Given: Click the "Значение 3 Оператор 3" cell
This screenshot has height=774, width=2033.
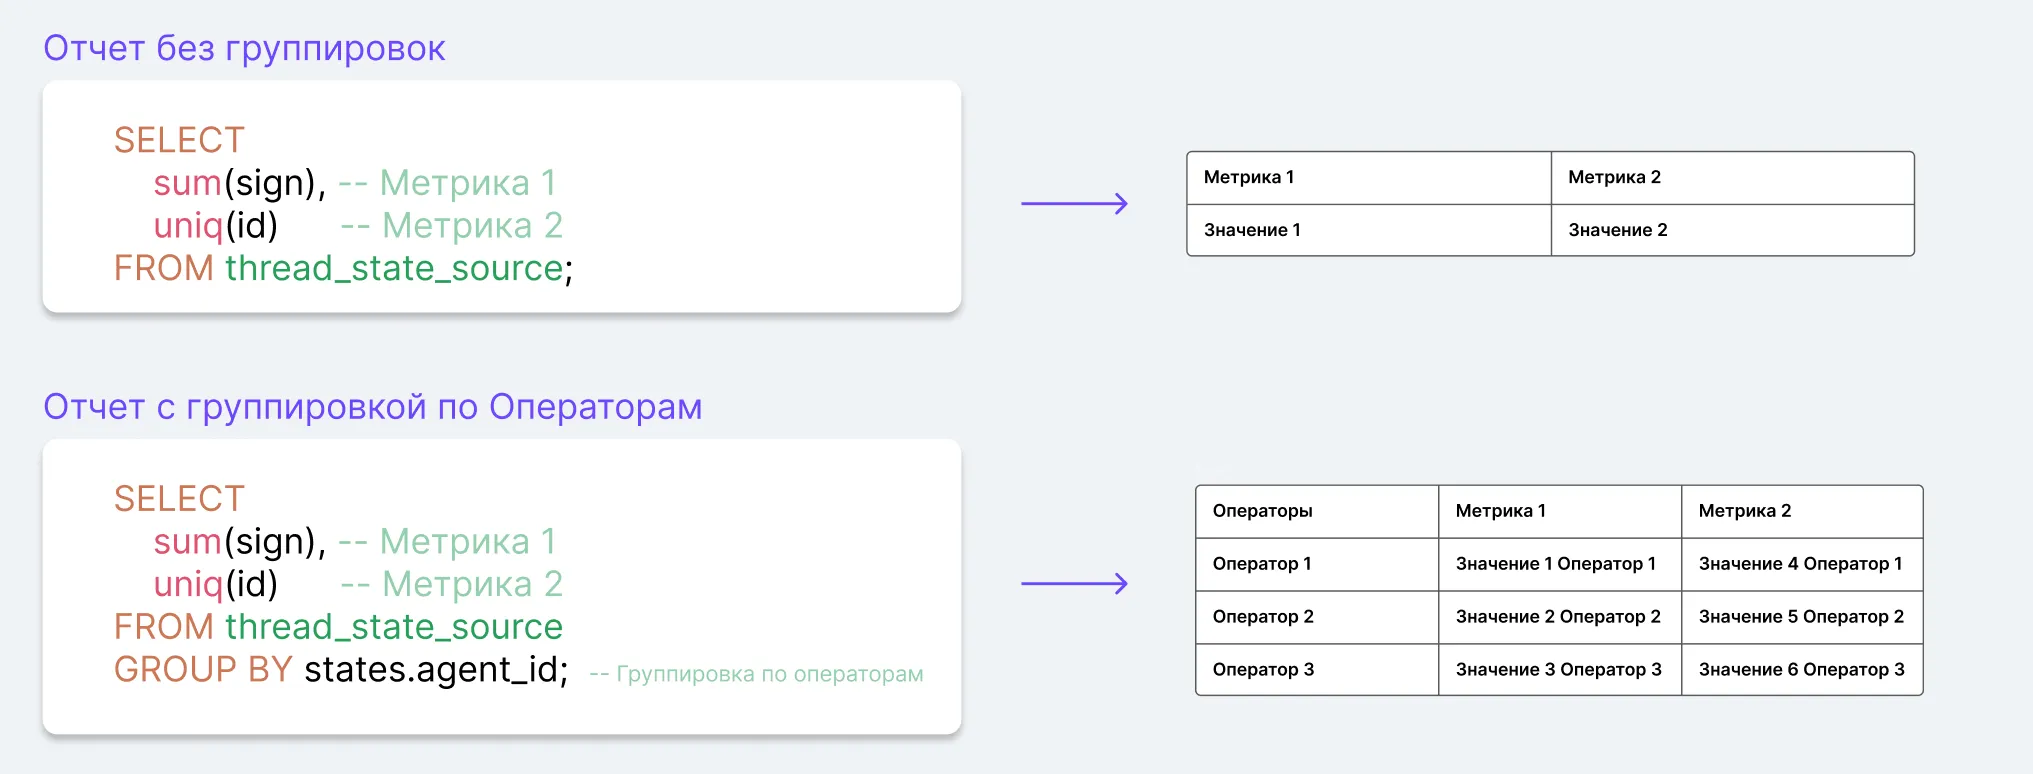Looking at the screenshot, I should click(x=1558, y=670).
